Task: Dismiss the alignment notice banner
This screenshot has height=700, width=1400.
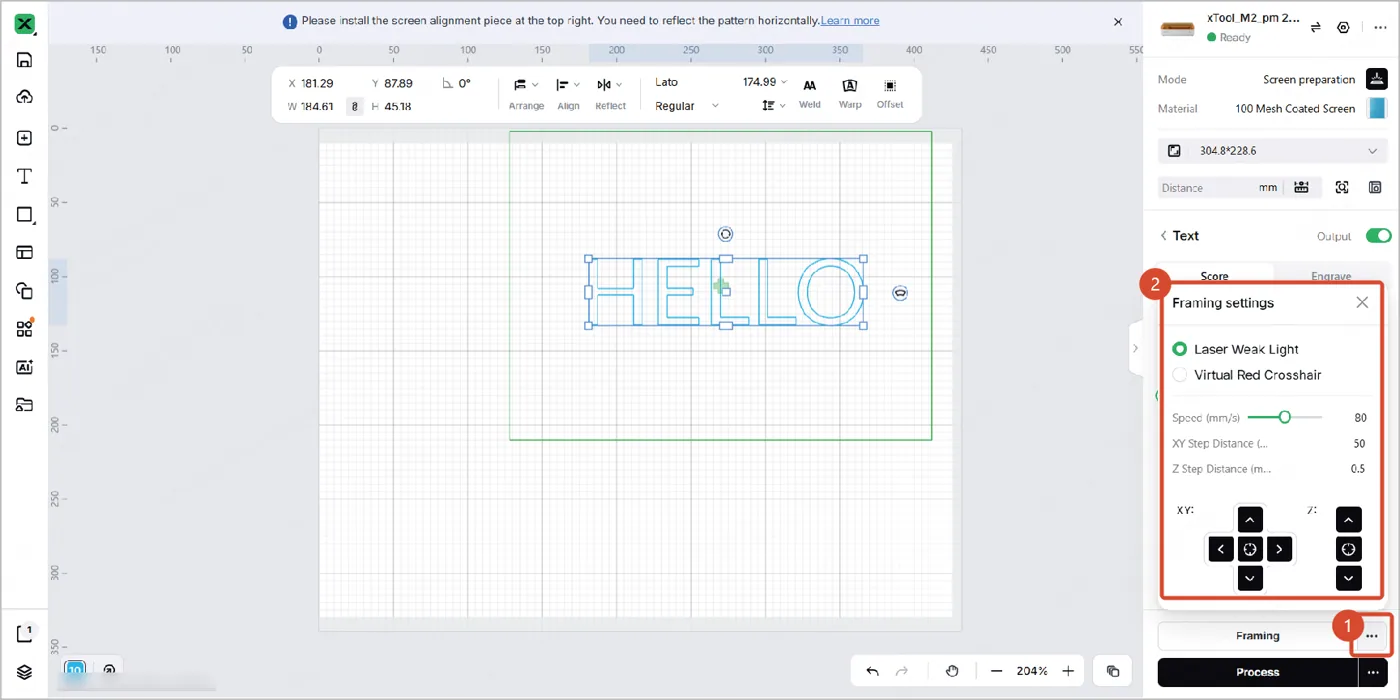Action: click(x=1118, y=21)
